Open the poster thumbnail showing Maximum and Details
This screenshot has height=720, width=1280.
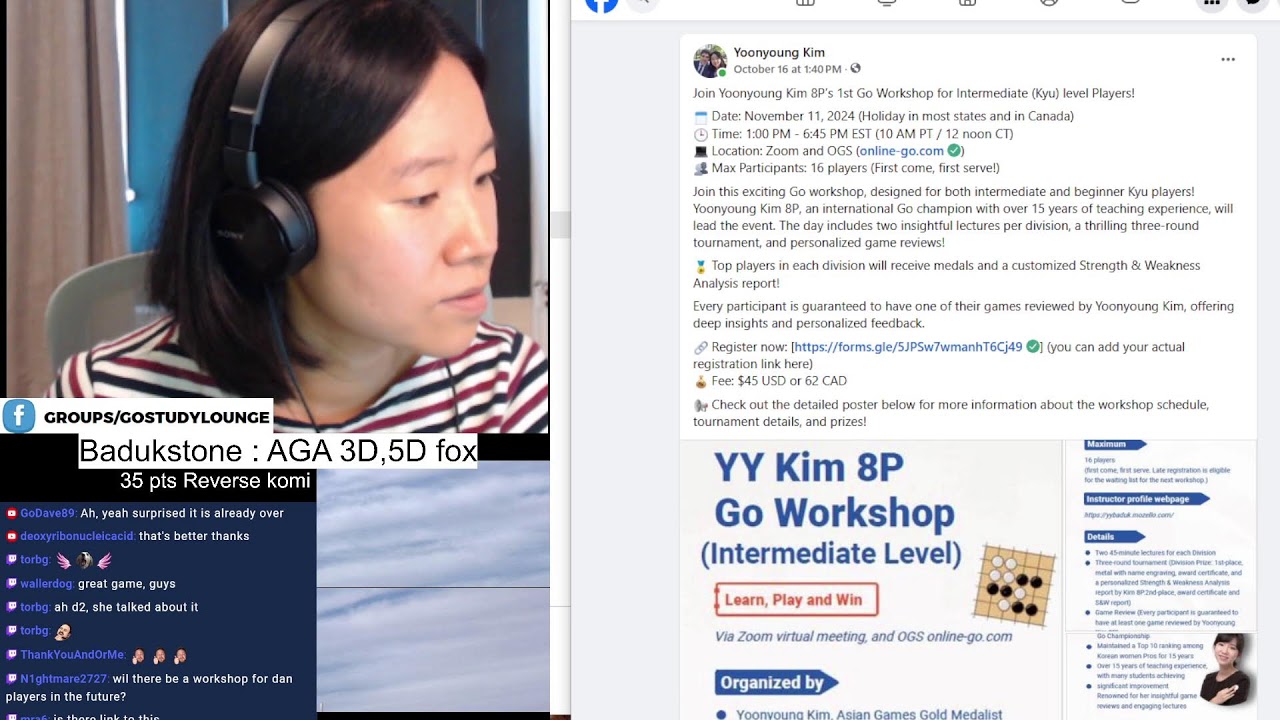pos(1161,535)
